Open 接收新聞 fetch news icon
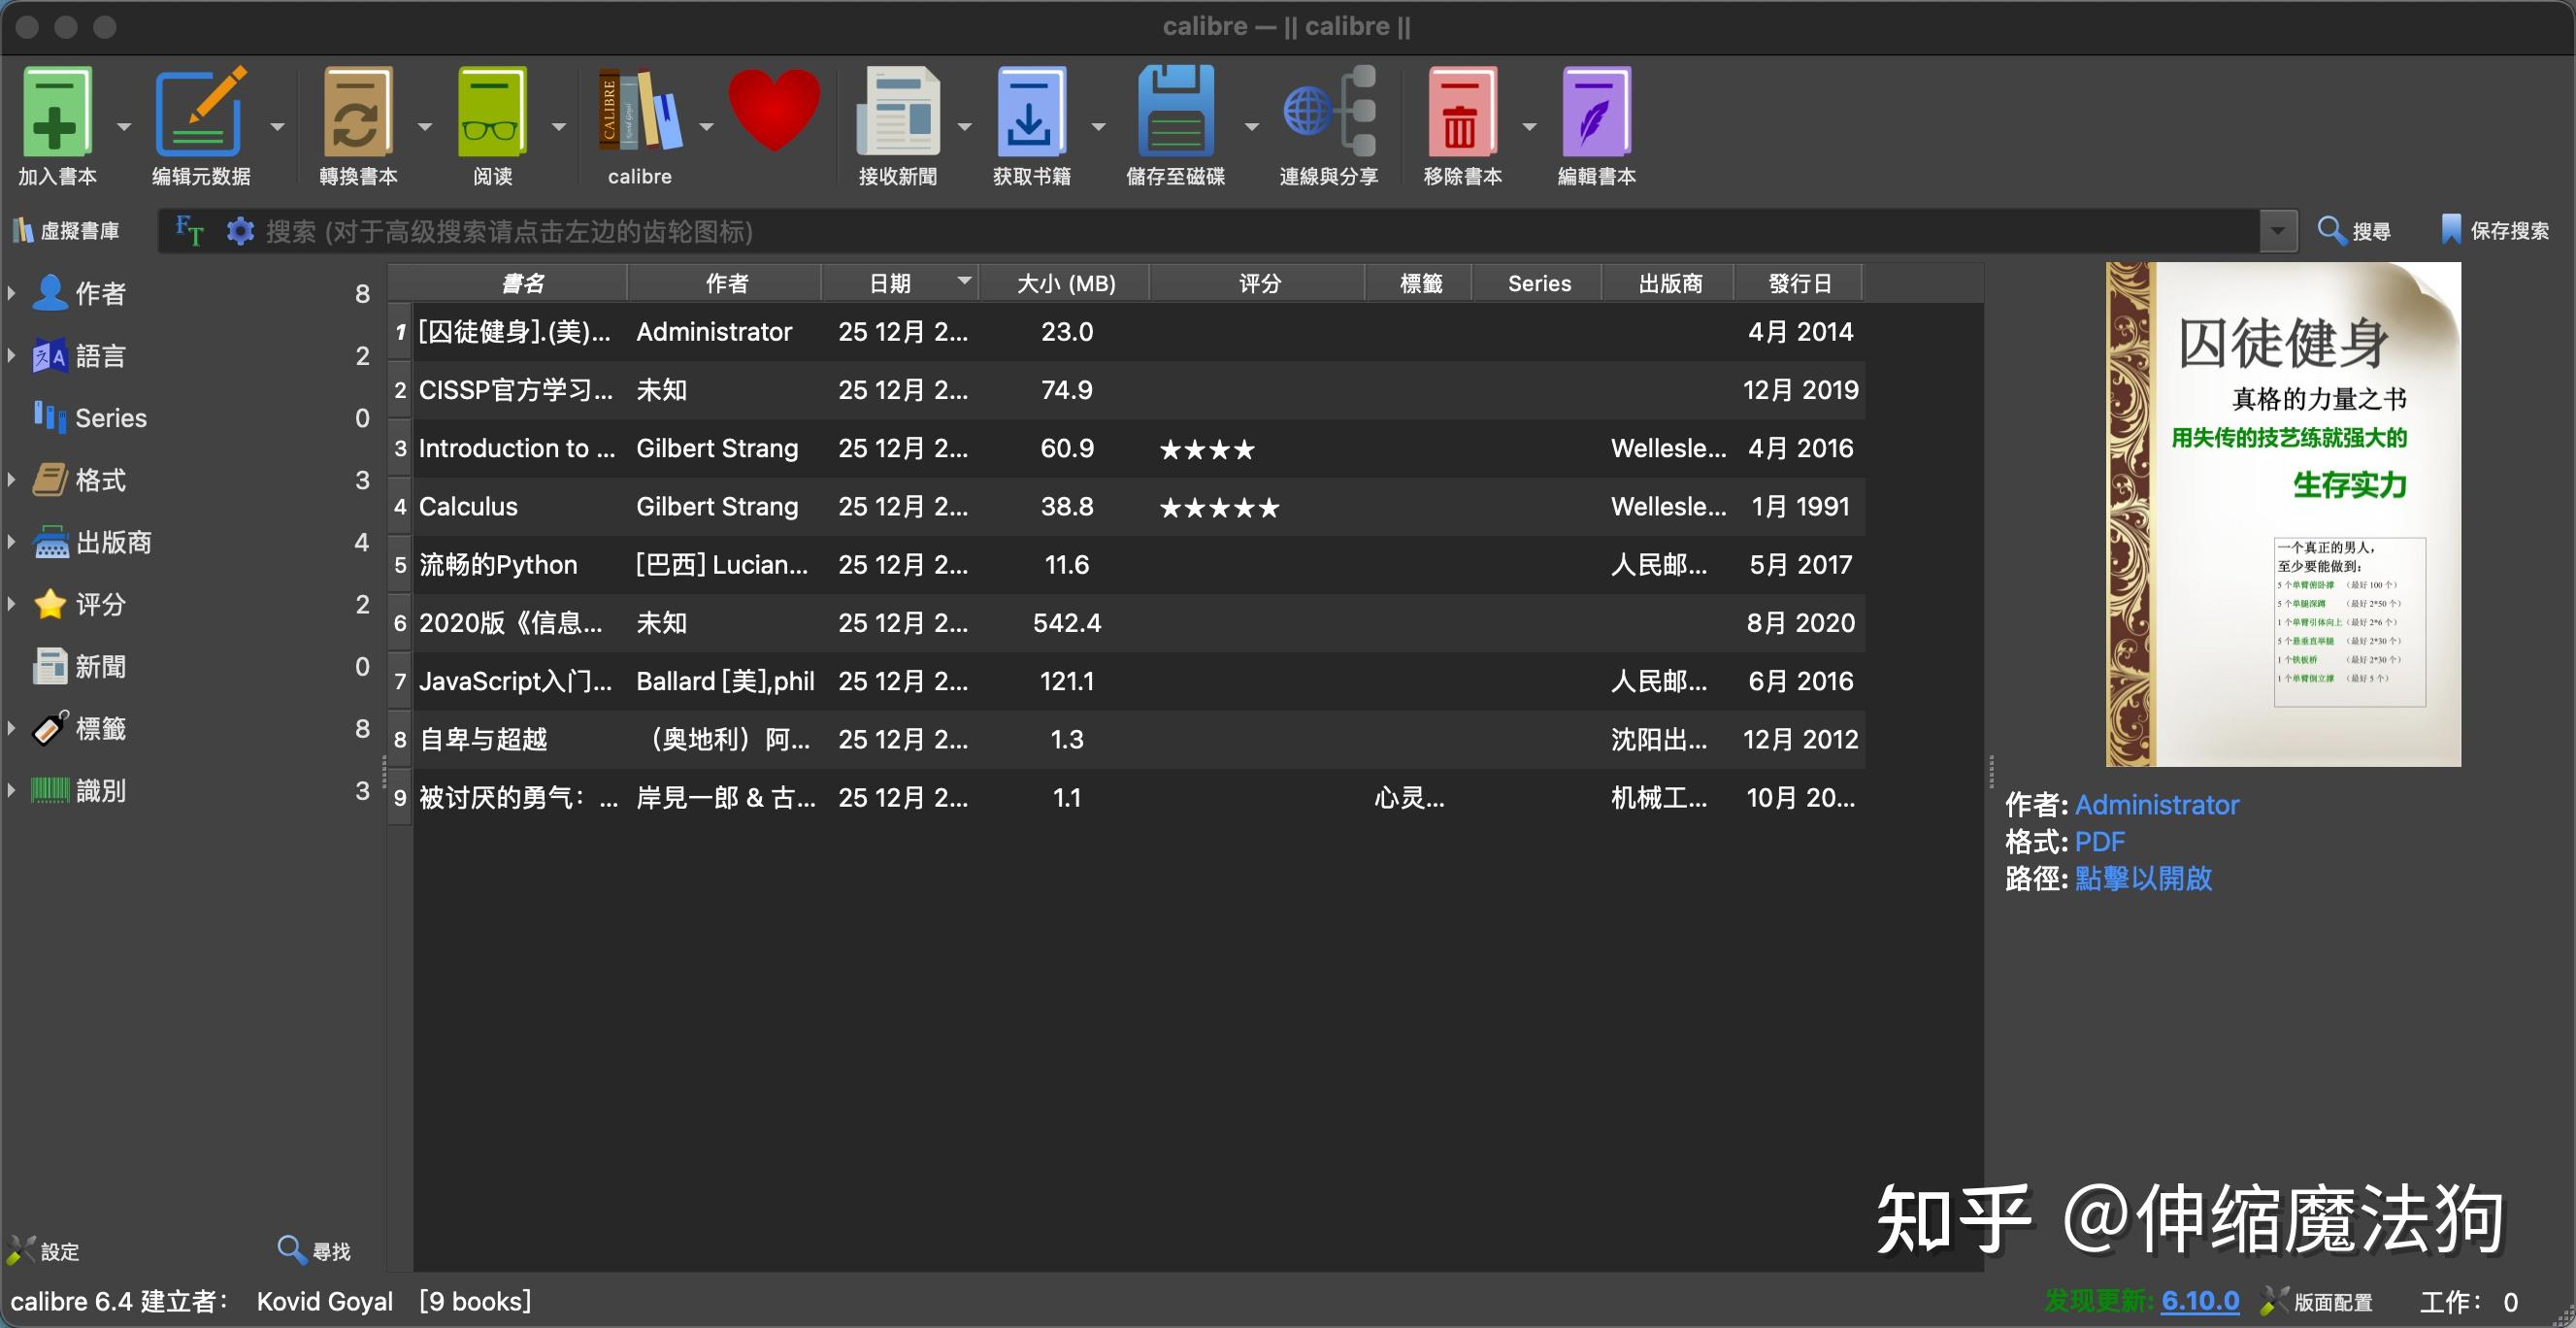 tap(897, 113)
